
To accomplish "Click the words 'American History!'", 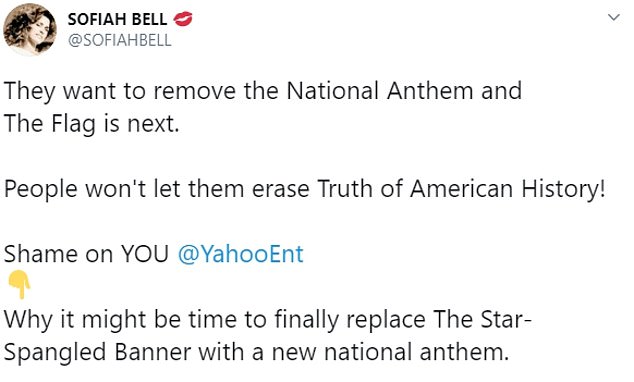I will pyautogui.click(x=508, y=189).
